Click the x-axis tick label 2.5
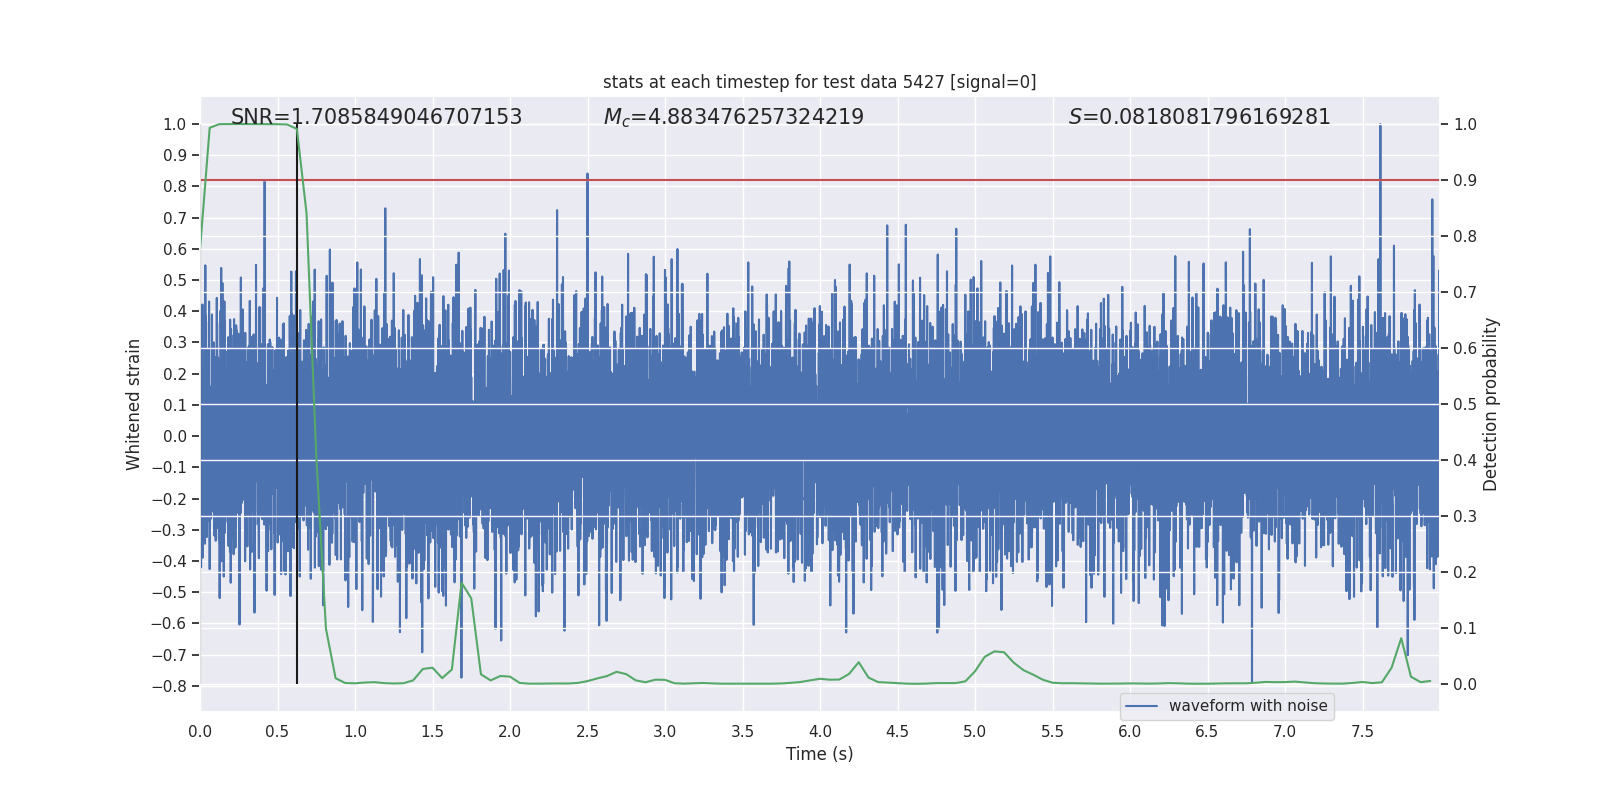The width and height of the screenshot is (1600, 800). 587,732
